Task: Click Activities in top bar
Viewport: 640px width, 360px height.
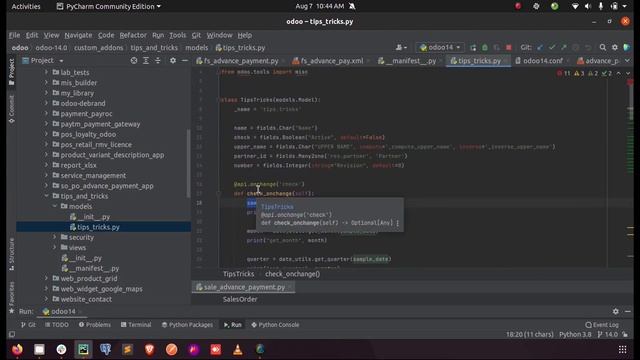Action: click(26, 6)
